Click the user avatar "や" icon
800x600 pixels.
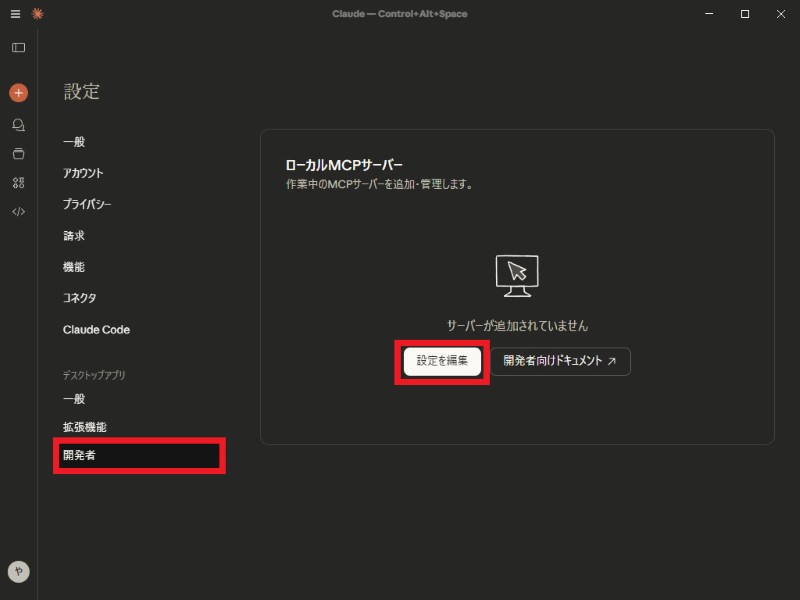(x=18, y=571)
